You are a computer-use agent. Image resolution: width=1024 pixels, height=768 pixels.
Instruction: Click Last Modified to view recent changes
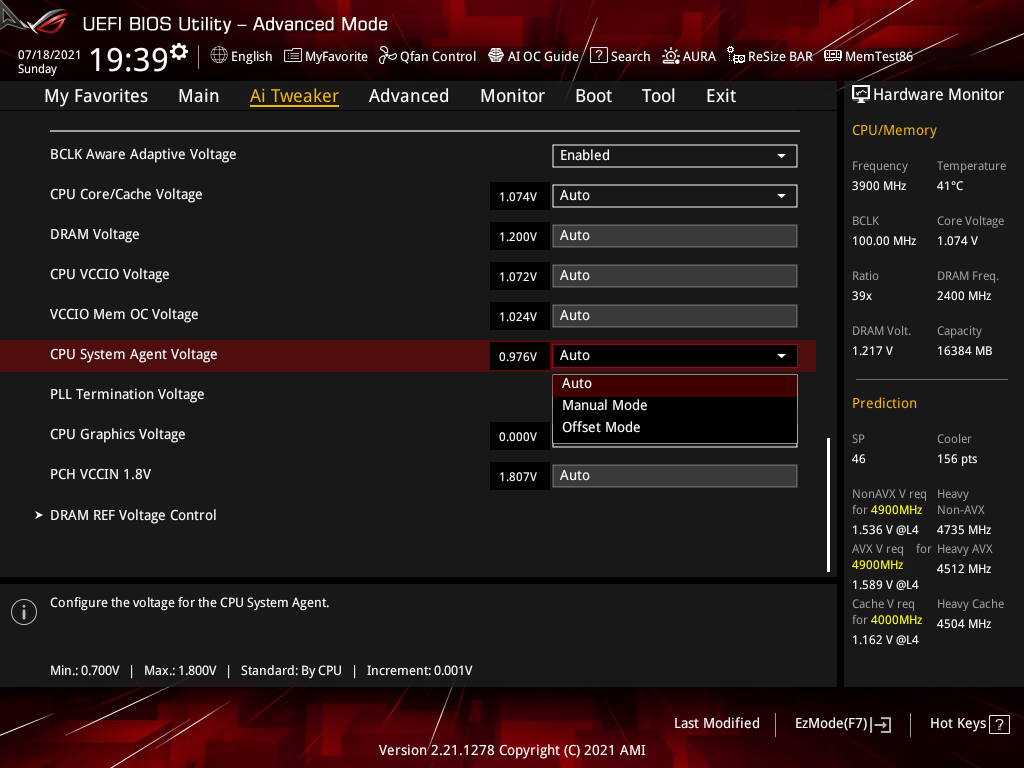(716, 723)
